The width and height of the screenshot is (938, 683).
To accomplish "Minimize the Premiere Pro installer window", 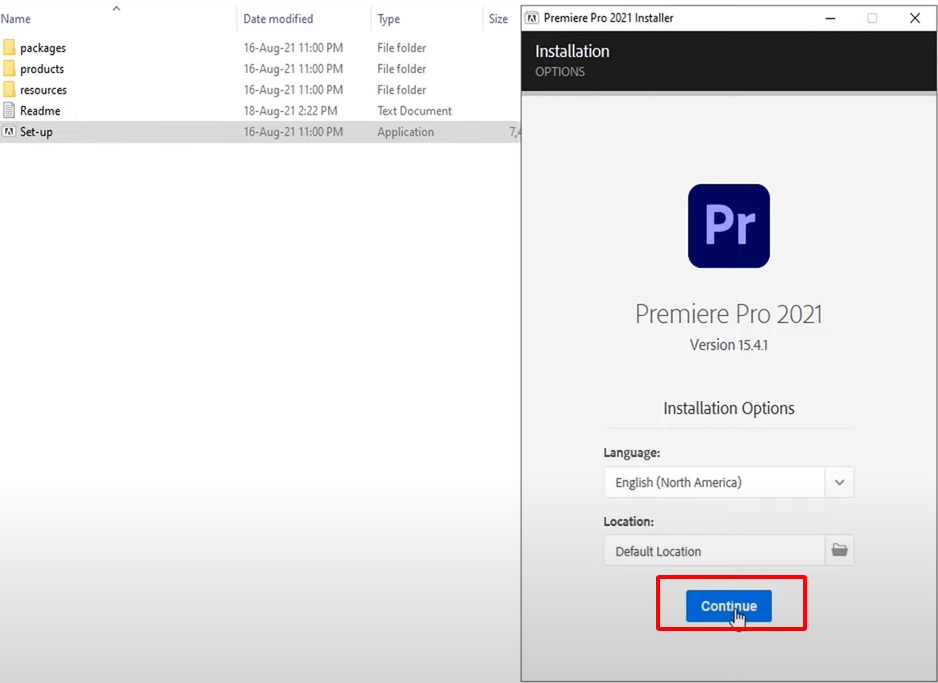I will point(829,18).
